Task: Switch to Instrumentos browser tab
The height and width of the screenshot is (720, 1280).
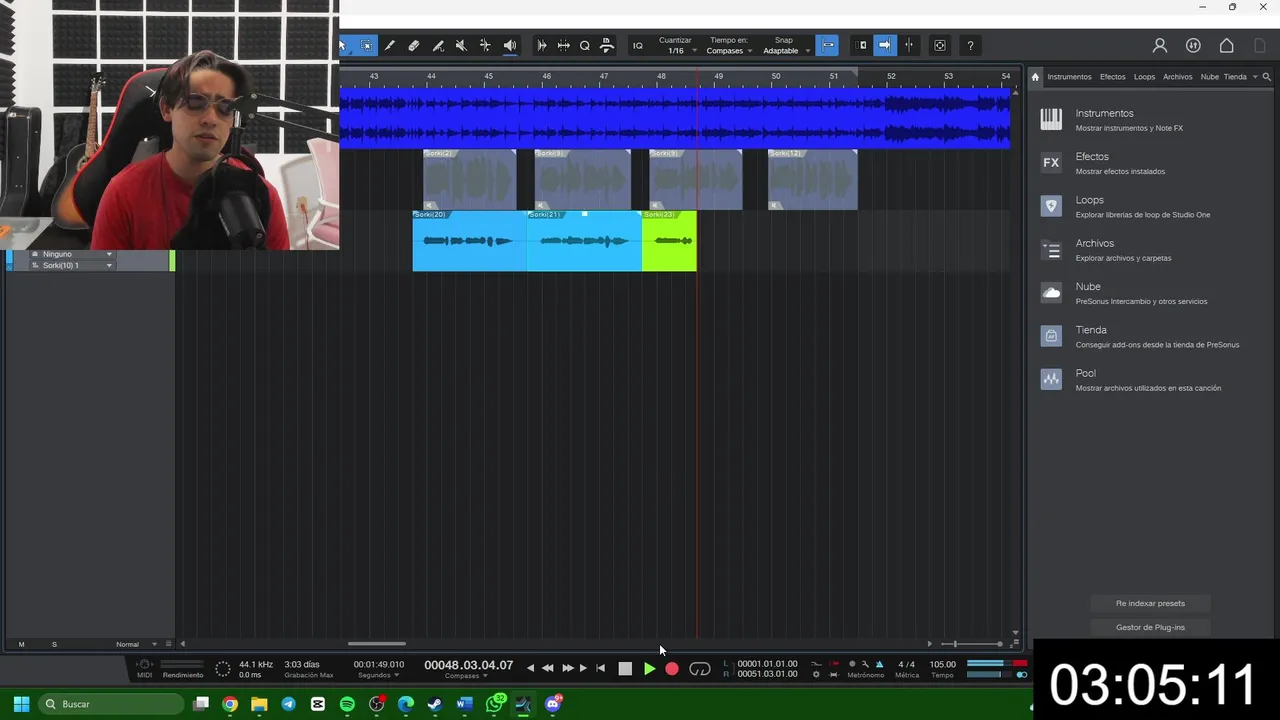Action: (x=1069, y=77)
